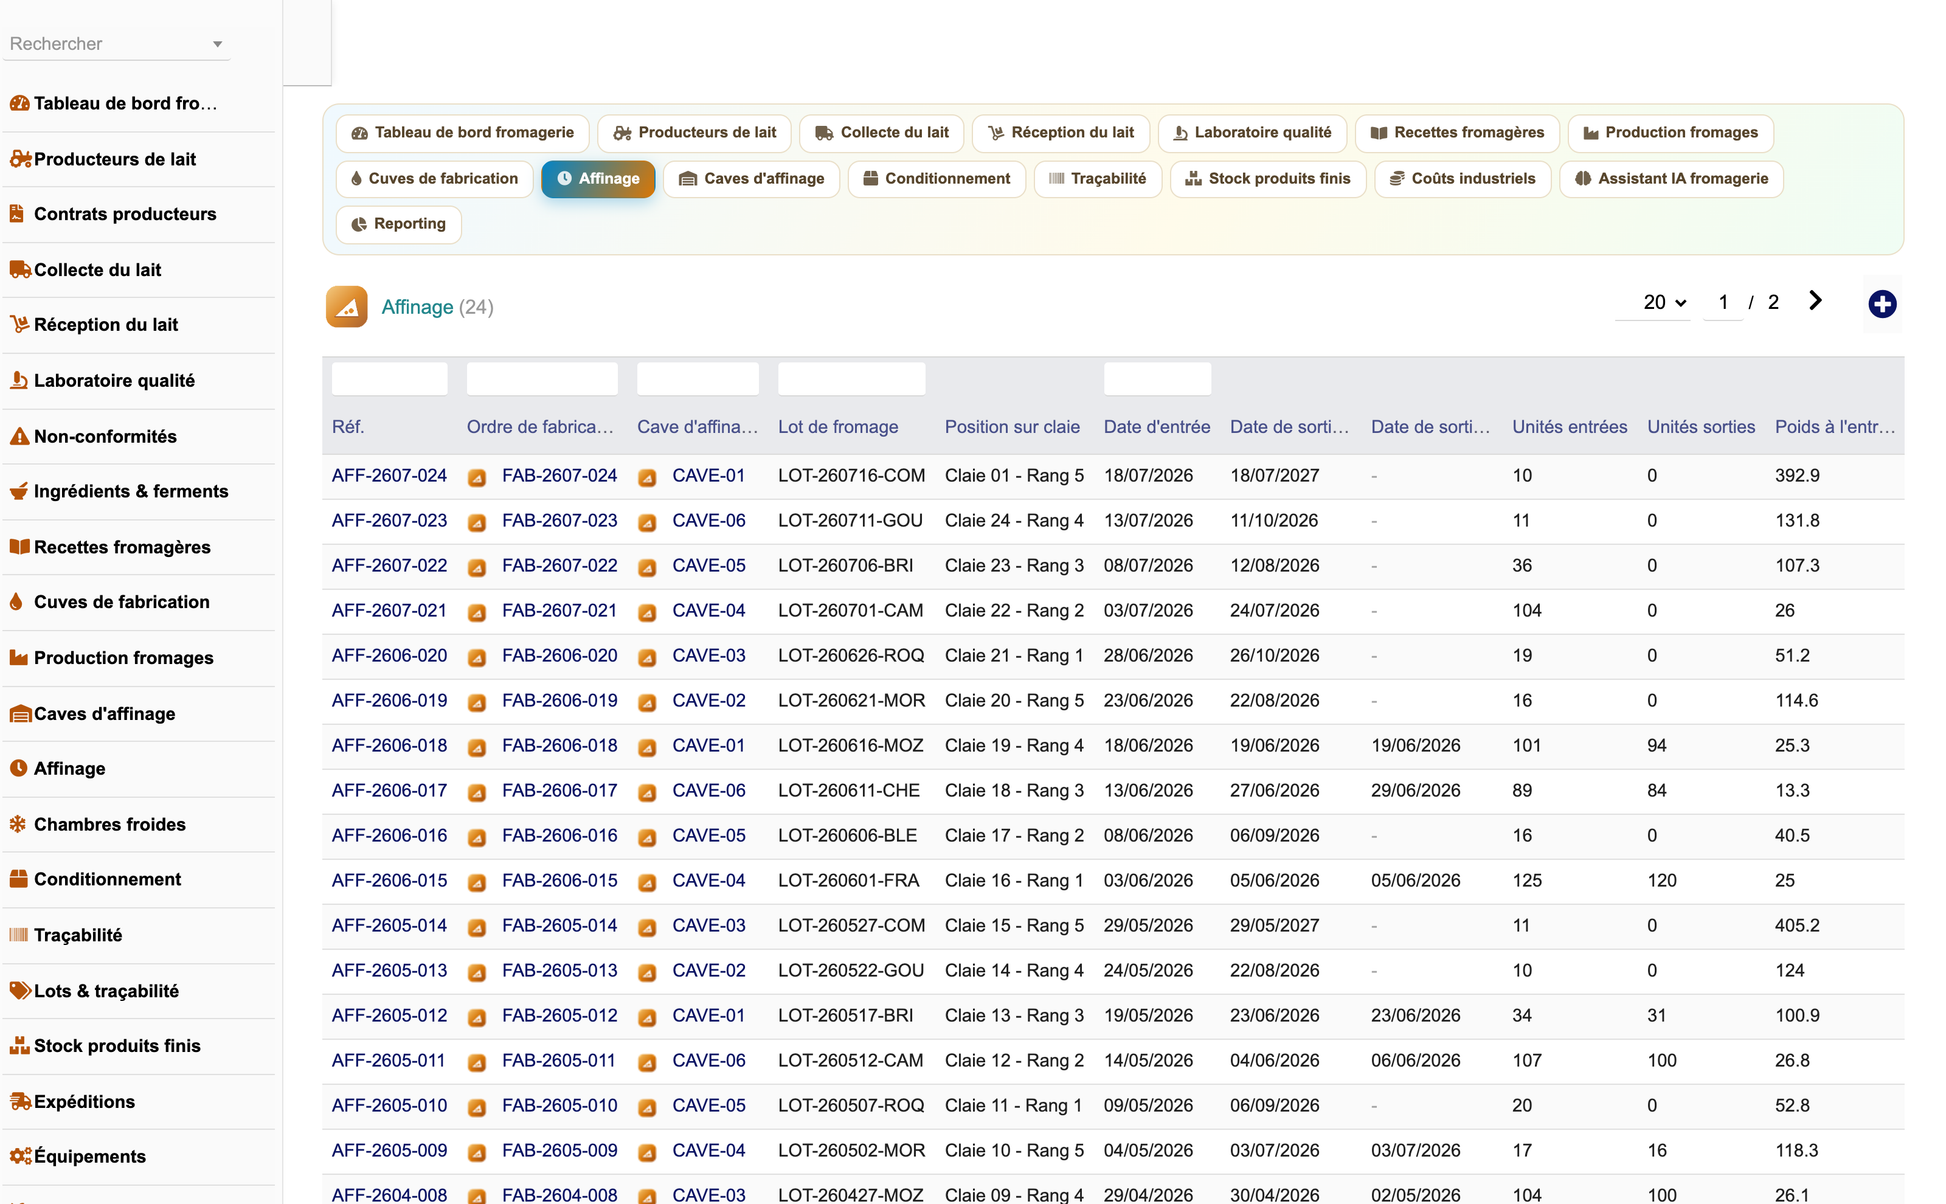
Task: Open the Assistant IA fromagerie tab
Action: pyautogui.click(x=1671, y=179)
